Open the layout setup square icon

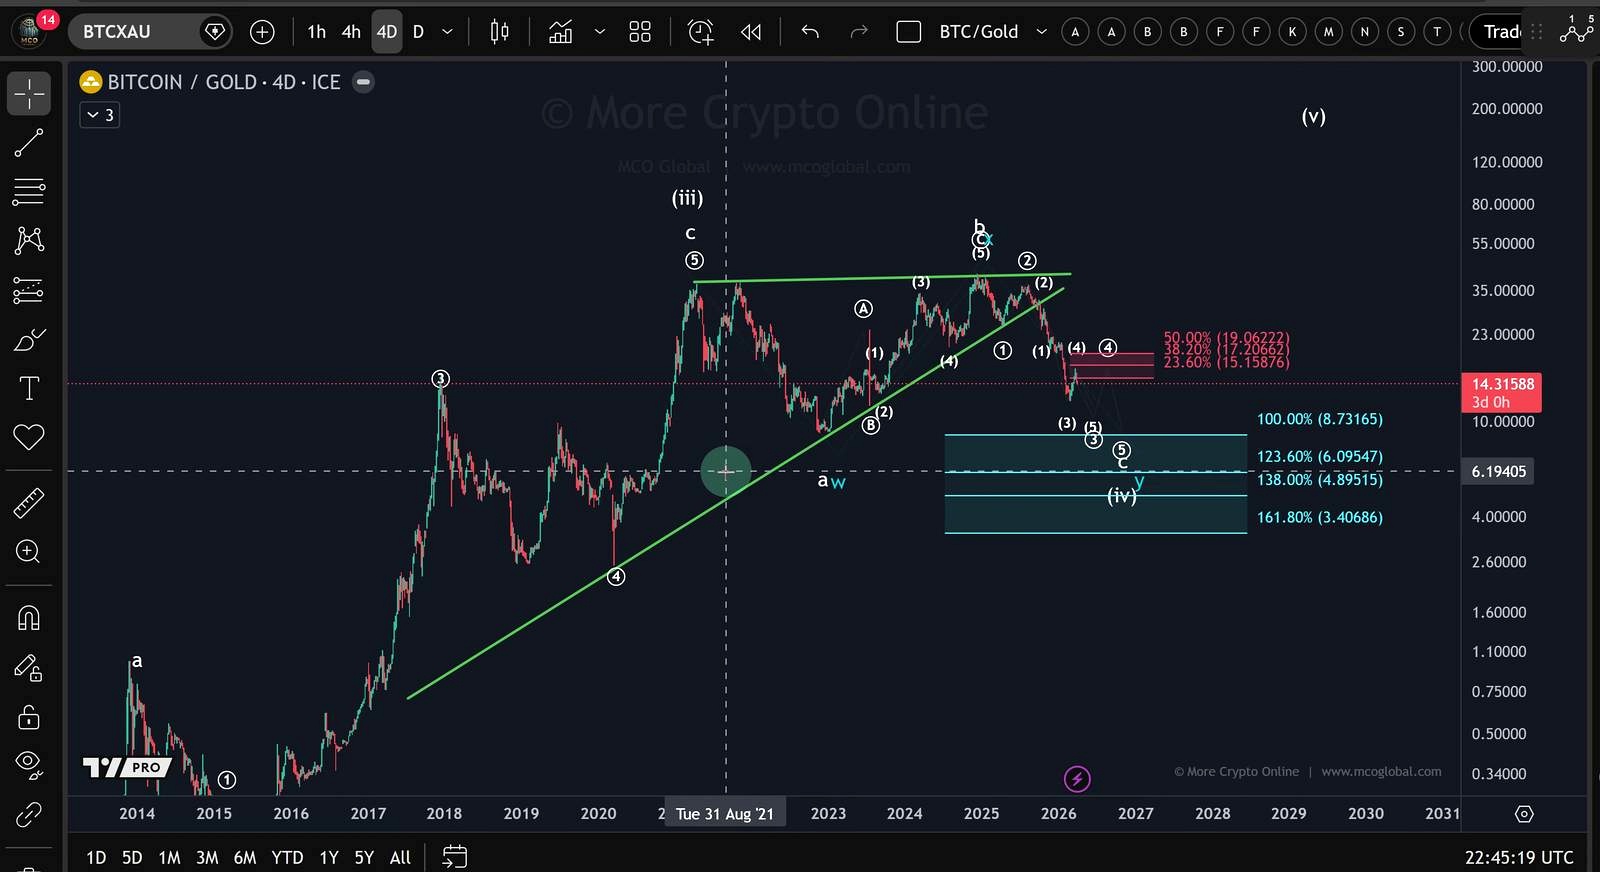908,32
